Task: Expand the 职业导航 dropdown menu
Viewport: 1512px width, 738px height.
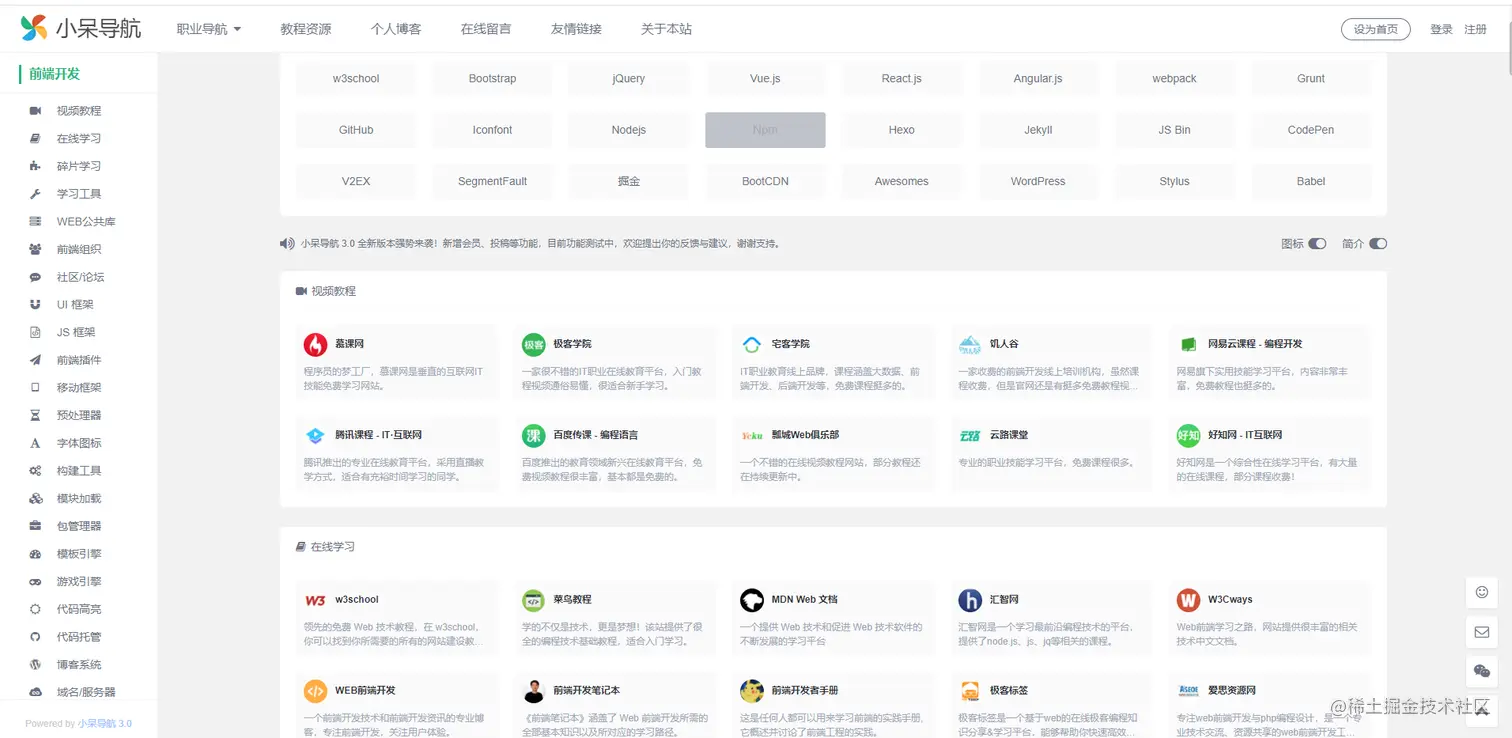Action: click(209, 29)
